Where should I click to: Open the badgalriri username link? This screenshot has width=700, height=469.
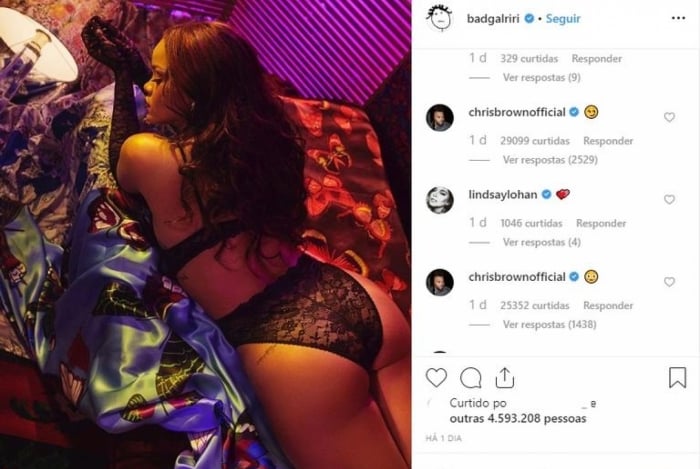(493, 19)
